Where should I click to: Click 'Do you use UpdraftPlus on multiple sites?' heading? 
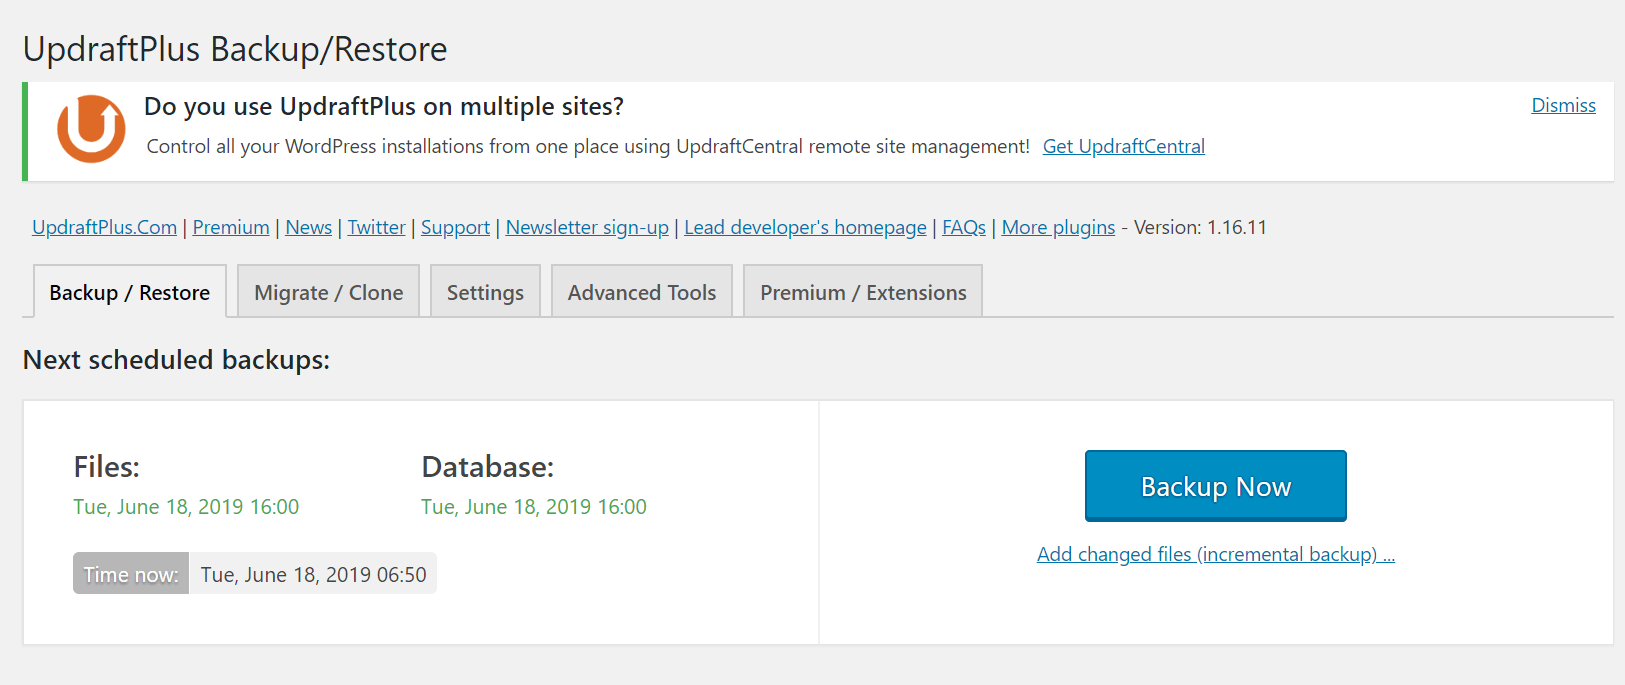384,106
